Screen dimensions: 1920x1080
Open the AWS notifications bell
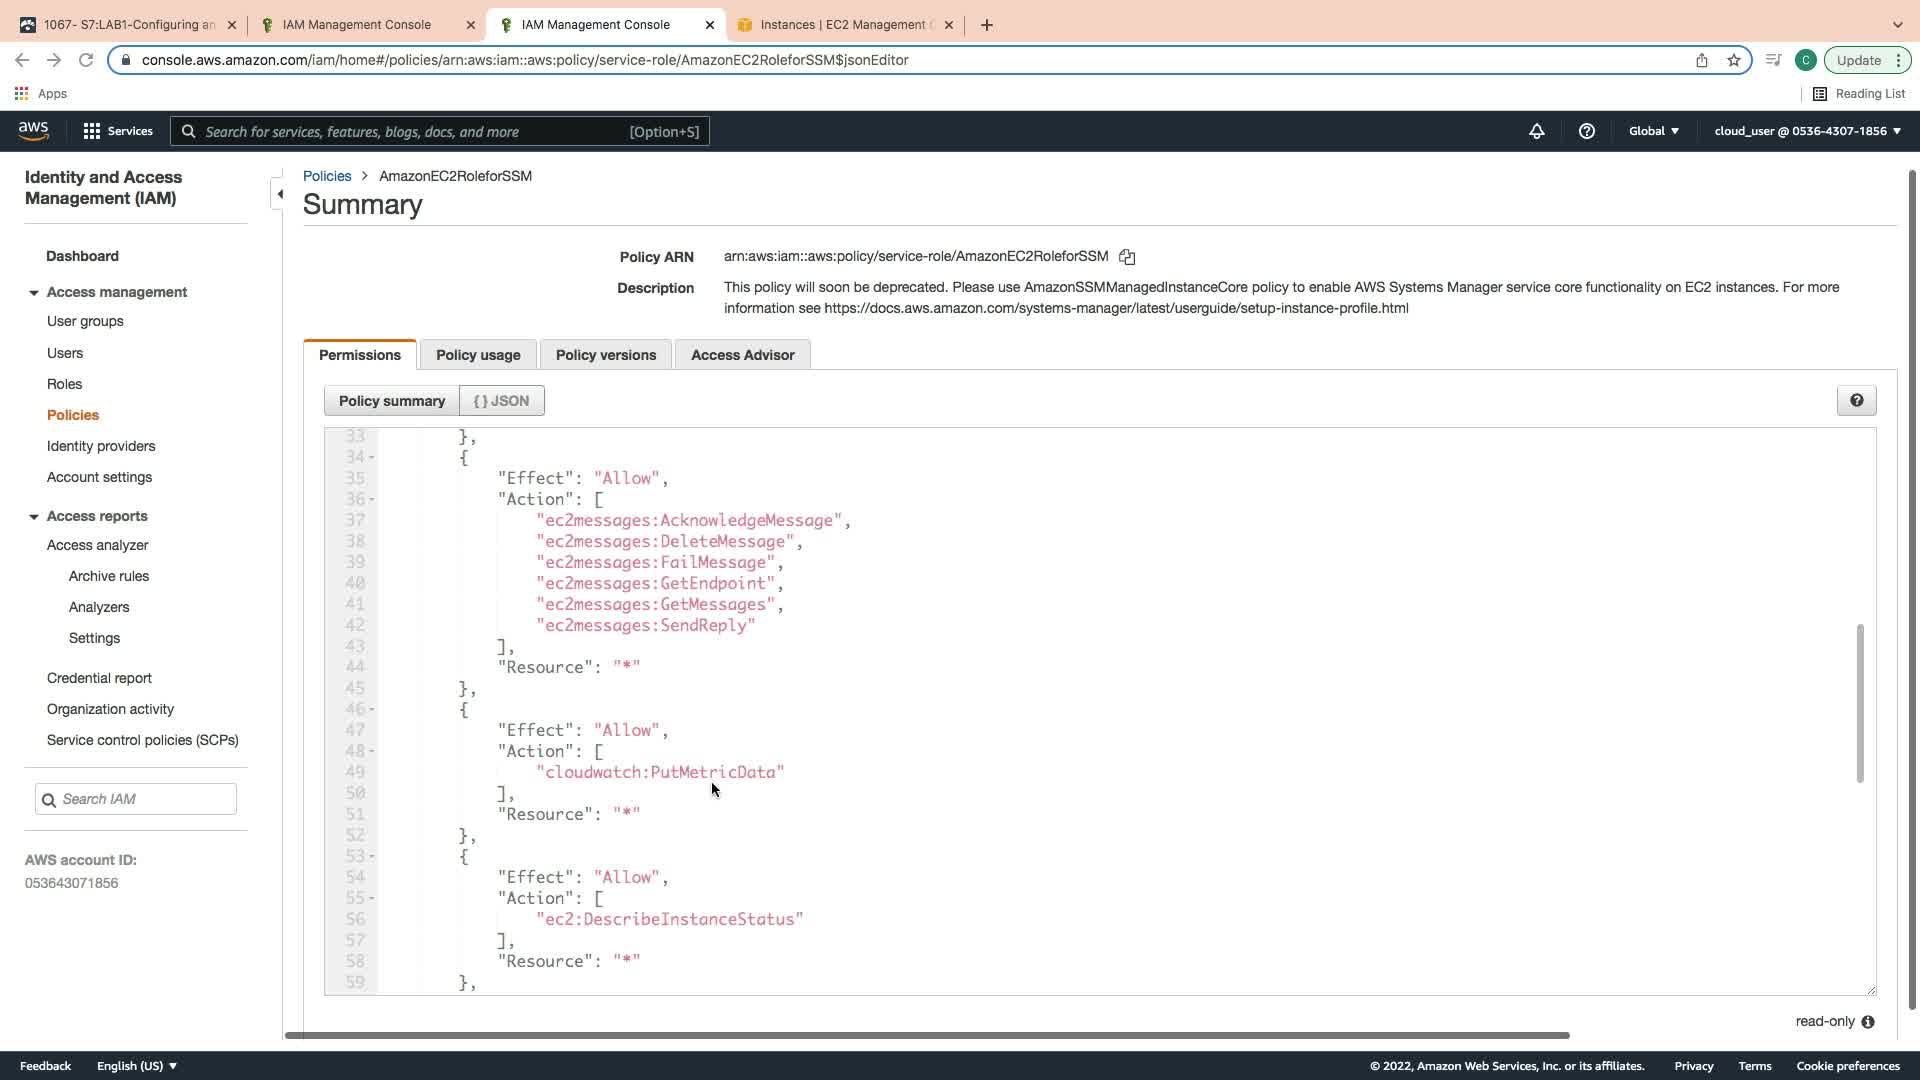[x=1537, y=131]
